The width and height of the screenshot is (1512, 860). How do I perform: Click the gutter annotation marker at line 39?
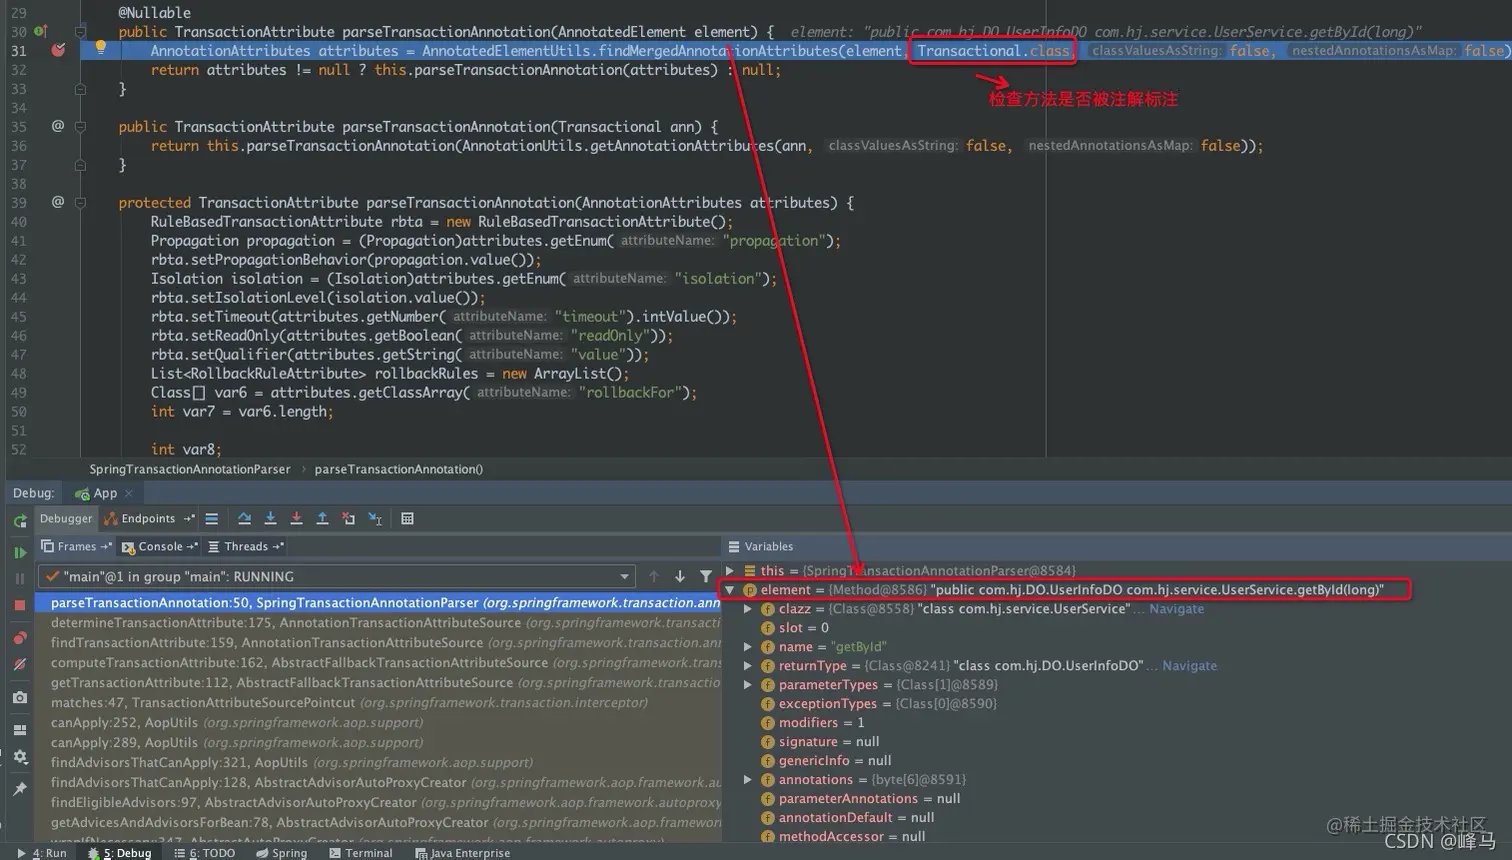[x=58, y=202]
